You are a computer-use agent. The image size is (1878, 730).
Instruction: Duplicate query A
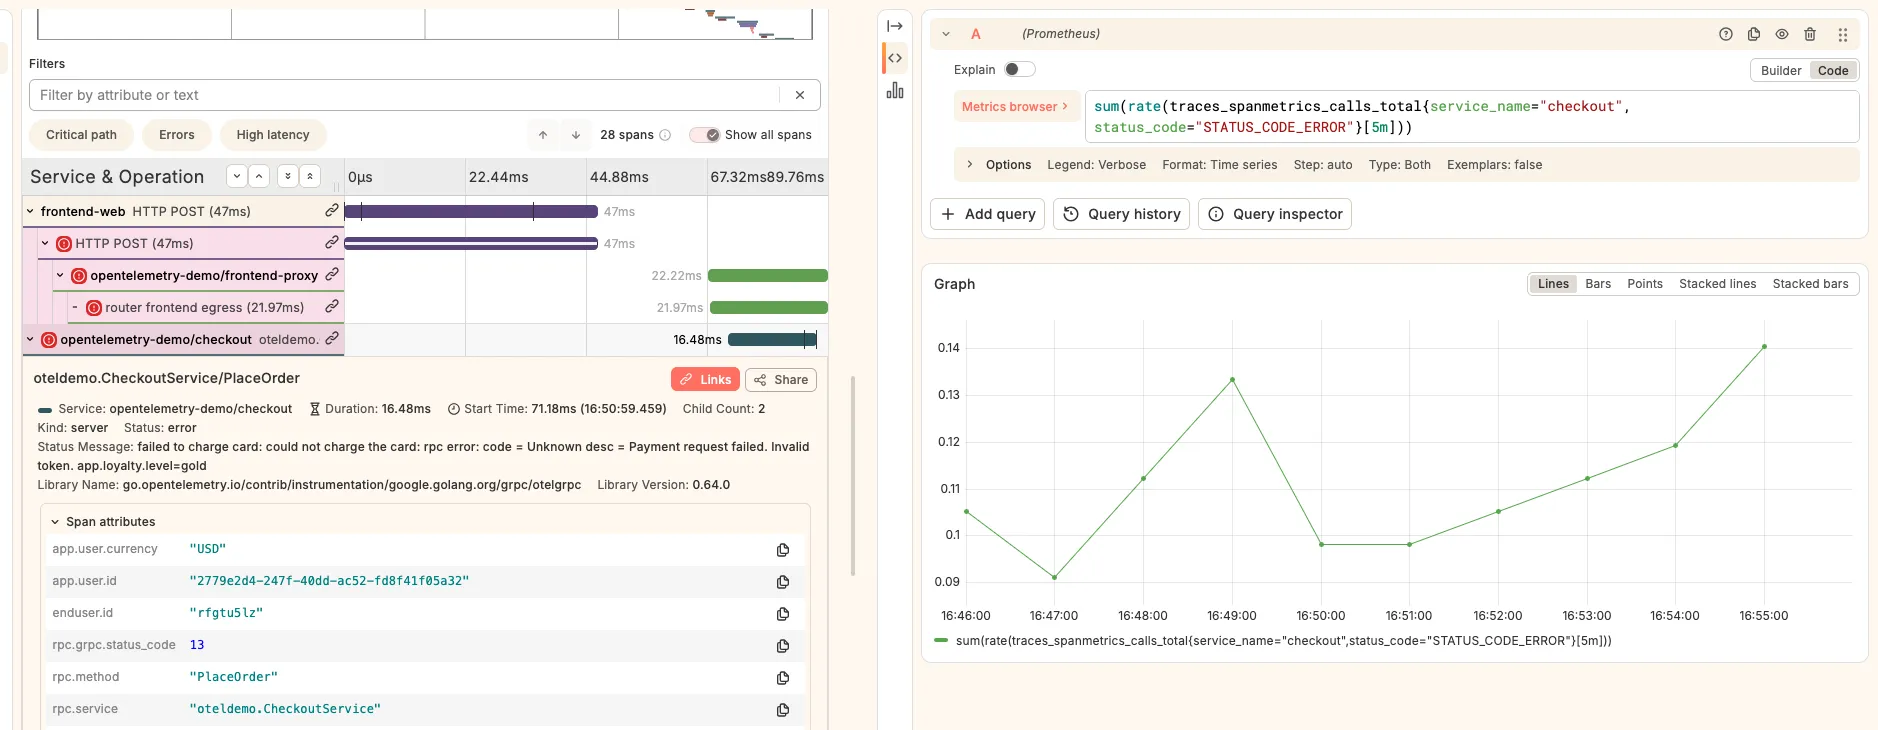[x=1754, y=34]
